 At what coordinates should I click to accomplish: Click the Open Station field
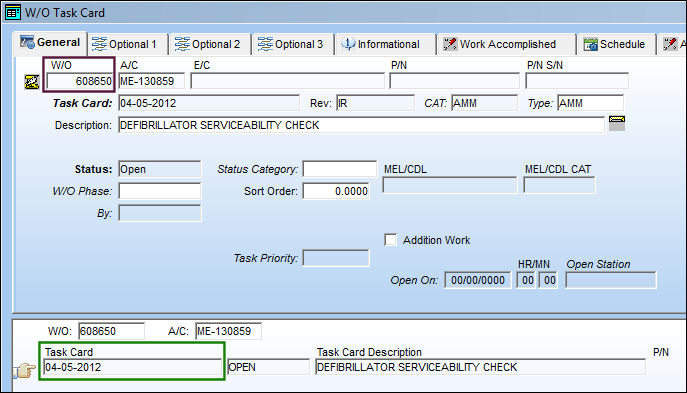coord(611,280)
